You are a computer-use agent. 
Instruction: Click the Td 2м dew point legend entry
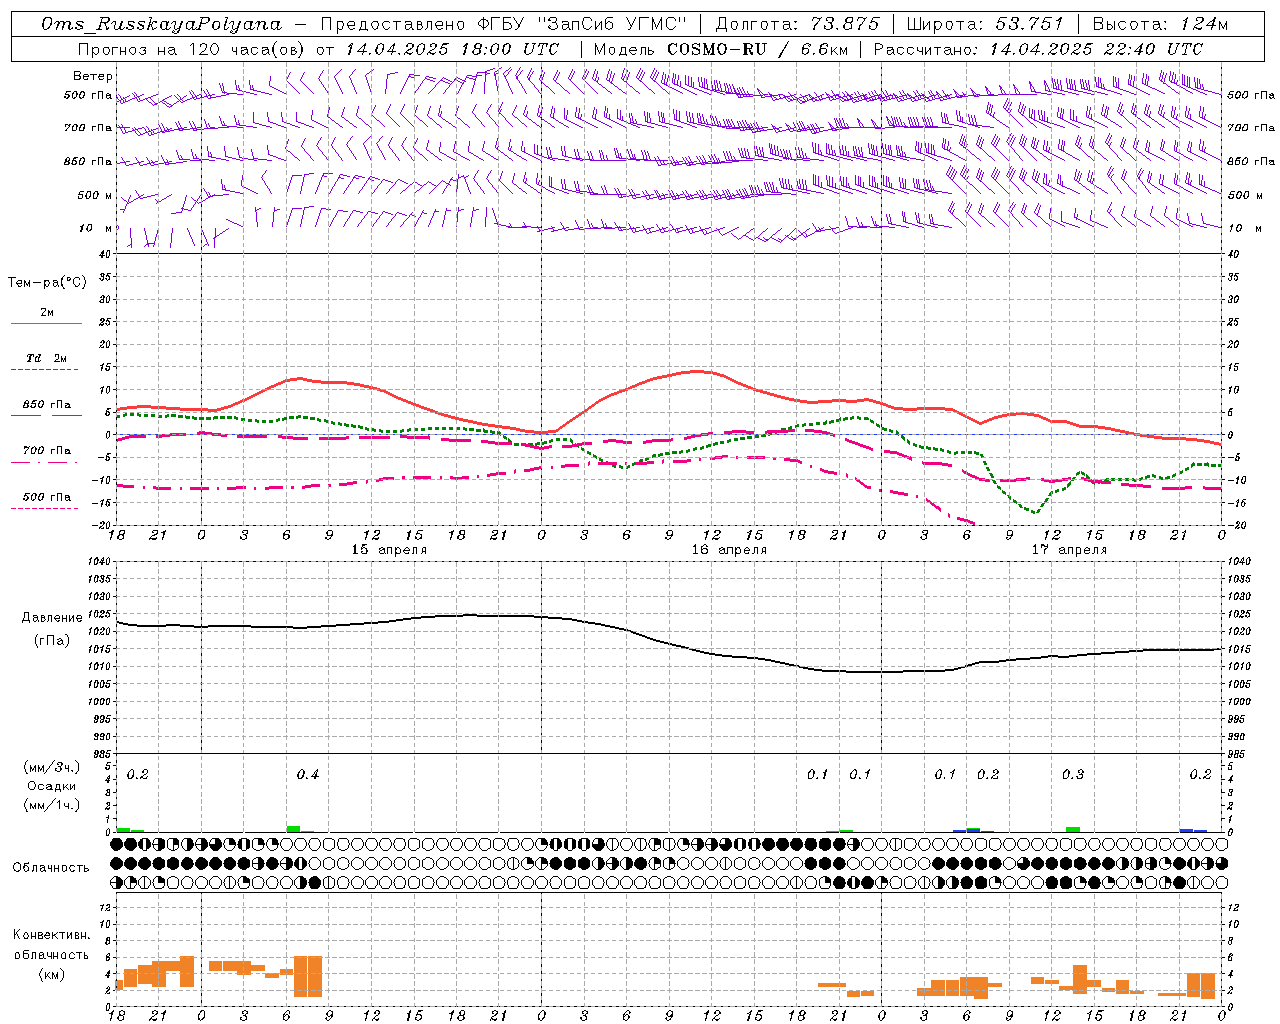click(47, 358)
